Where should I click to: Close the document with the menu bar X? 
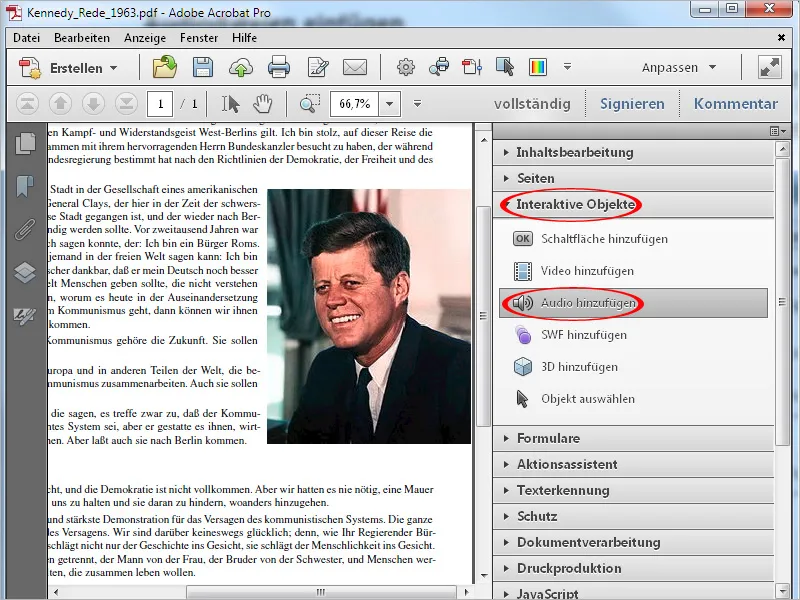781,38
